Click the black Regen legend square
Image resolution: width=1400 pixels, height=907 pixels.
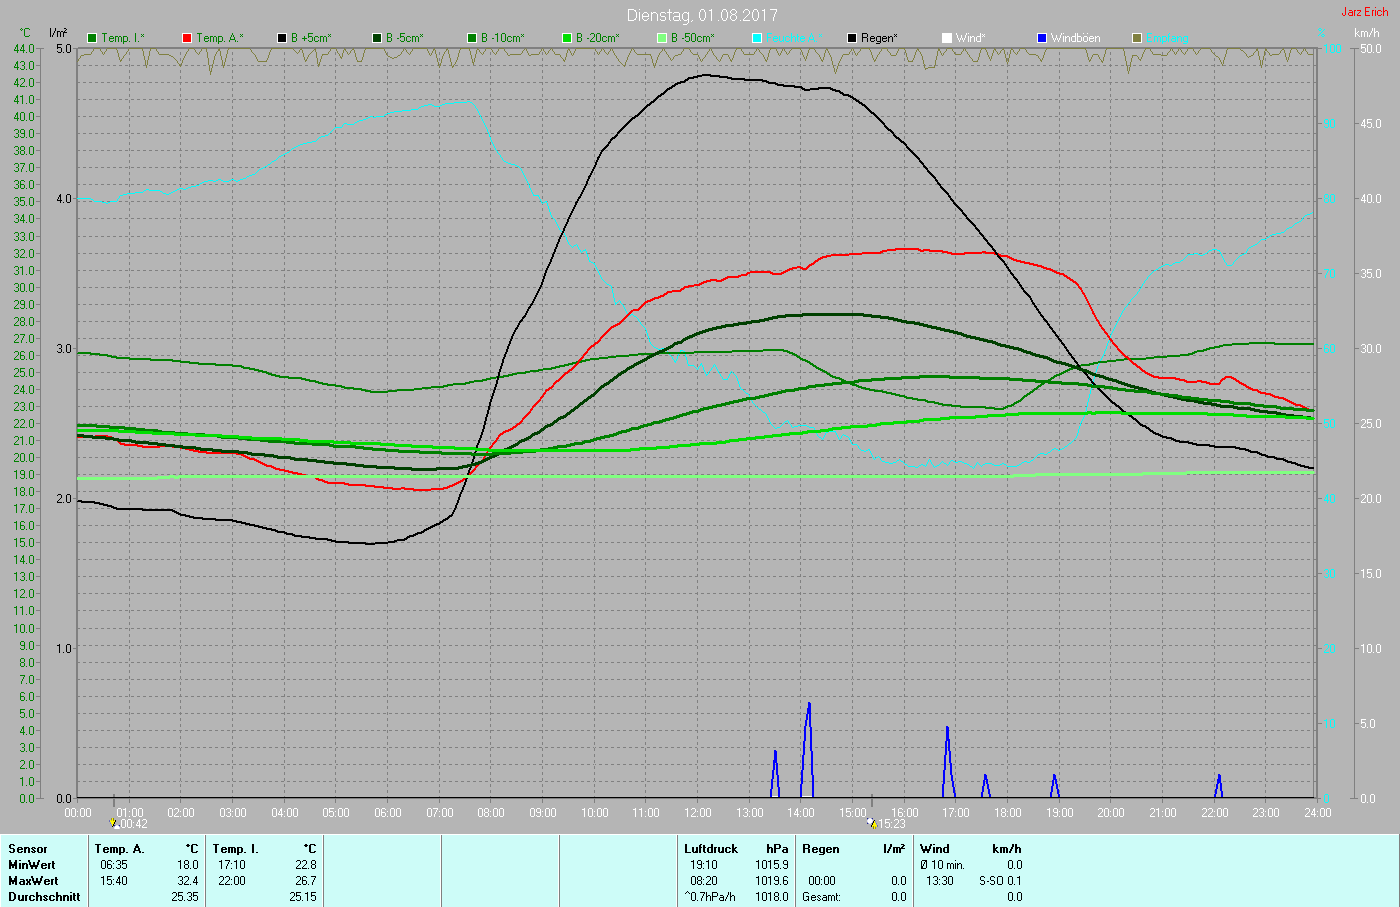click(852, 38)
